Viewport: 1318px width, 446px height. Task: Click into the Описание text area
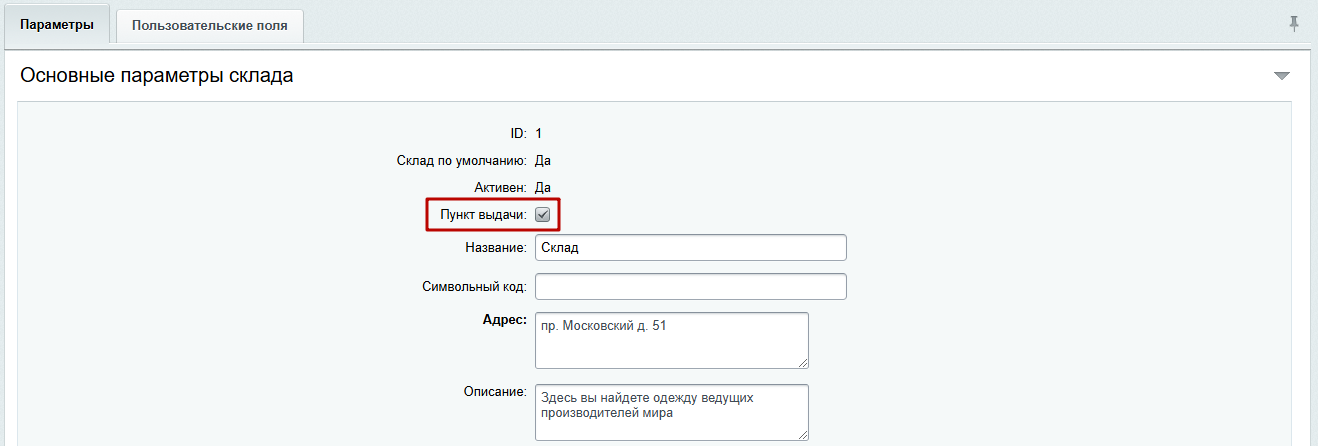[672, 412]
